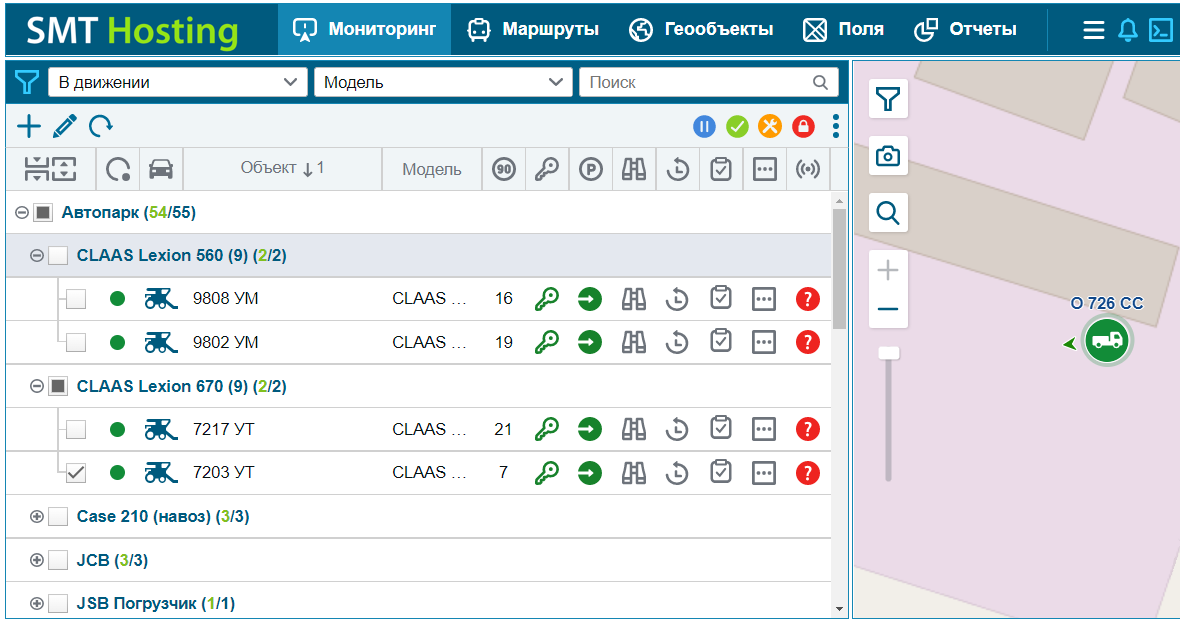Click the pencil edit icon
The height and width of the screenshot is (623, 1180).
(x=65, y=126)
